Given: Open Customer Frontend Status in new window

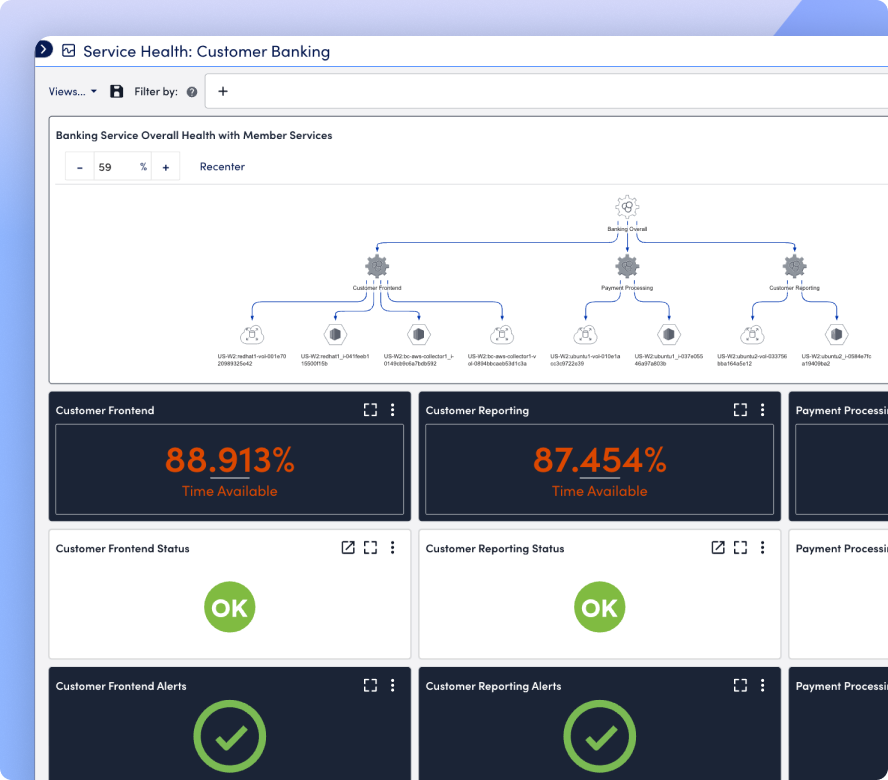Looking at the screenshot, I should [348, 547].
